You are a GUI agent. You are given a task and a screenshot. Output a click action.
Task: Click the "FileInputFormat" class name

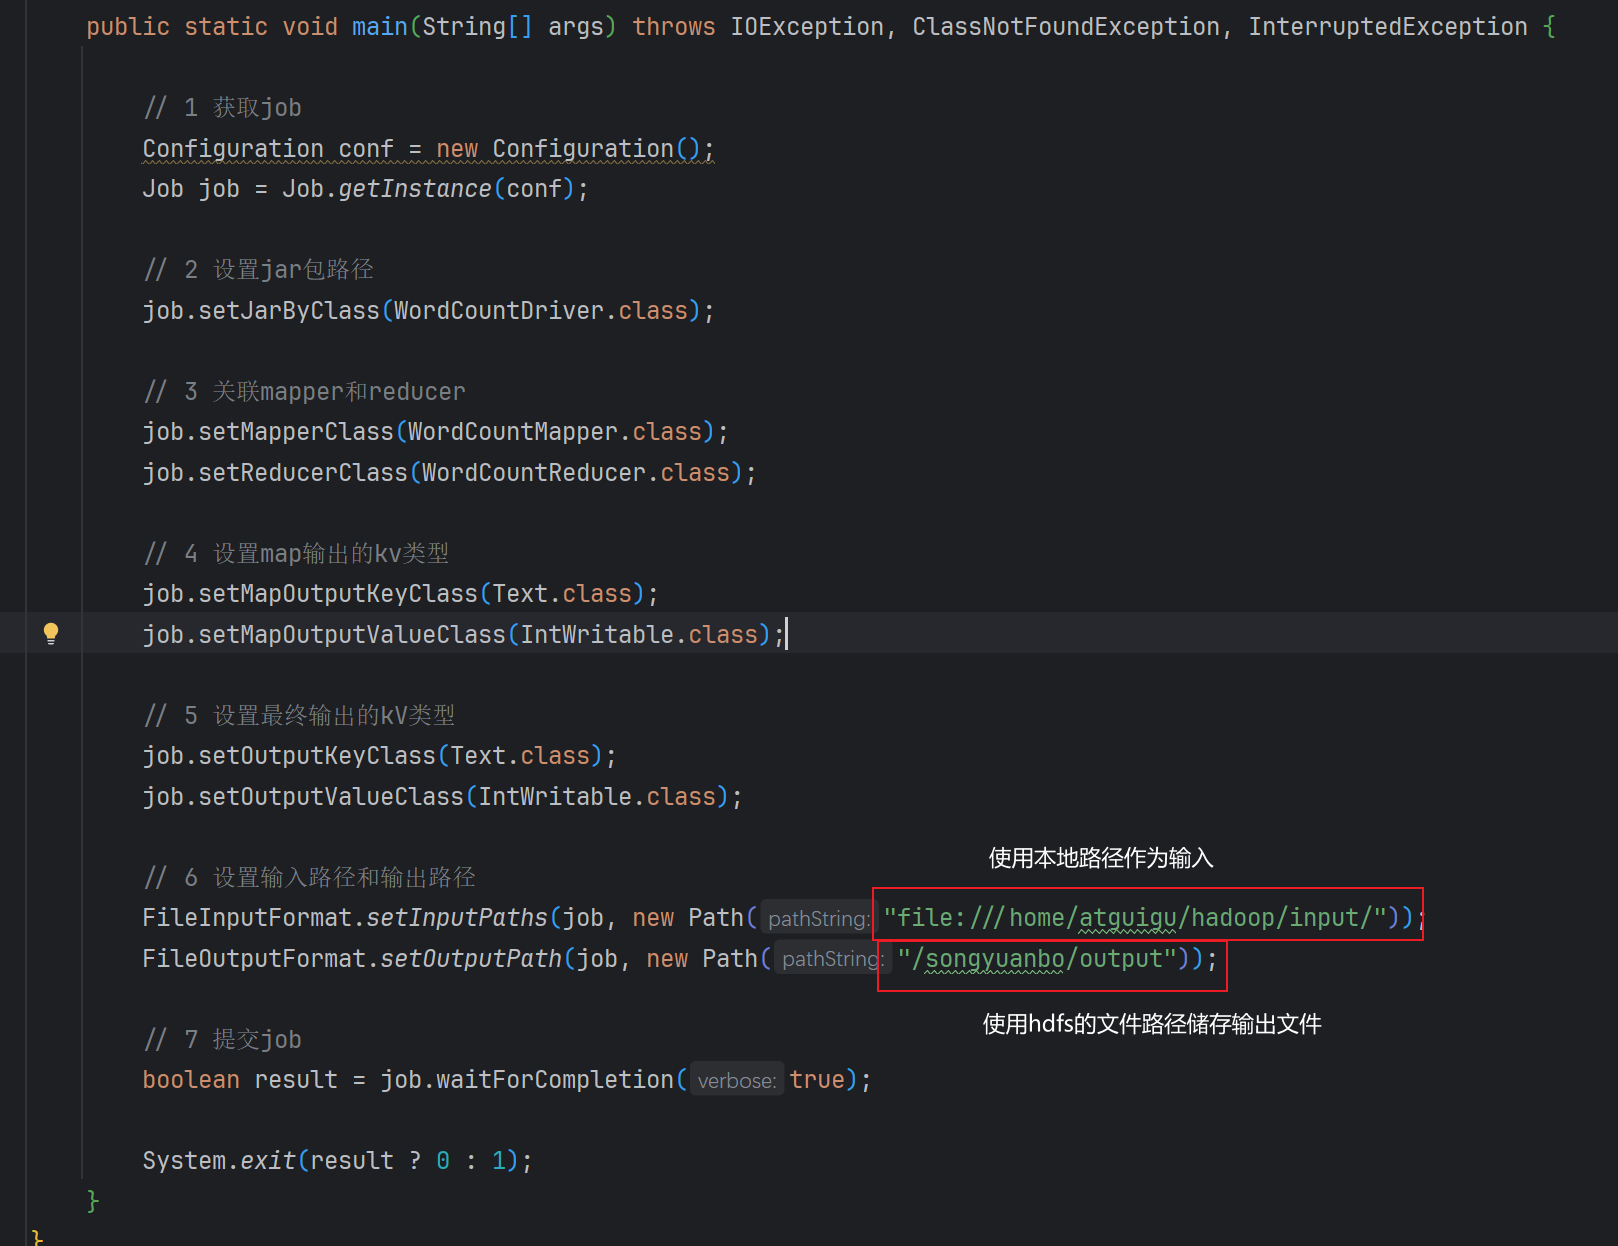point(247,918)
